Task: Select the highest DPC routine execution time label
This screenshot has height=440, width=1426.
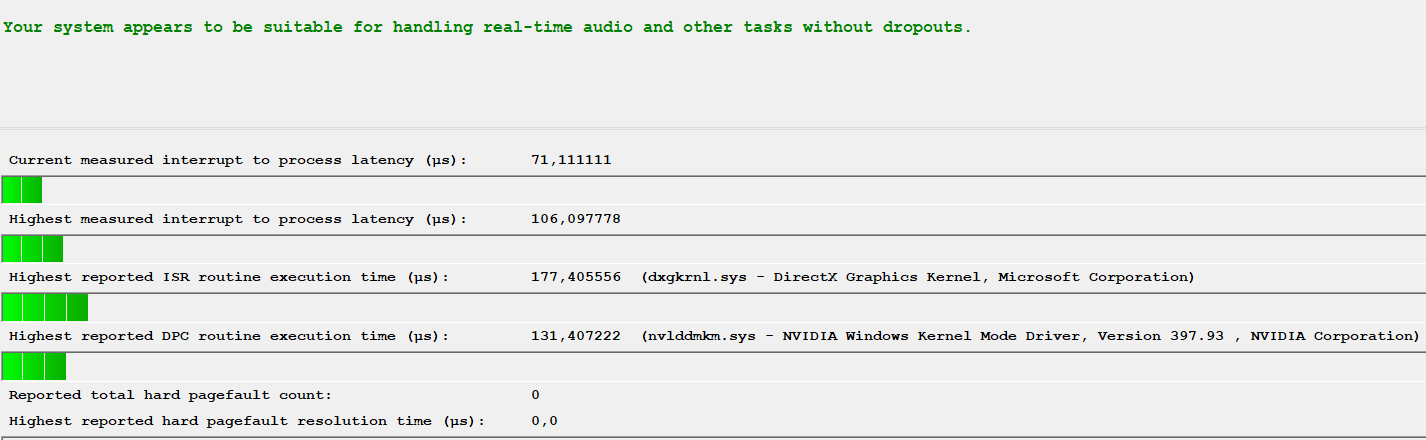Action: 229,336
